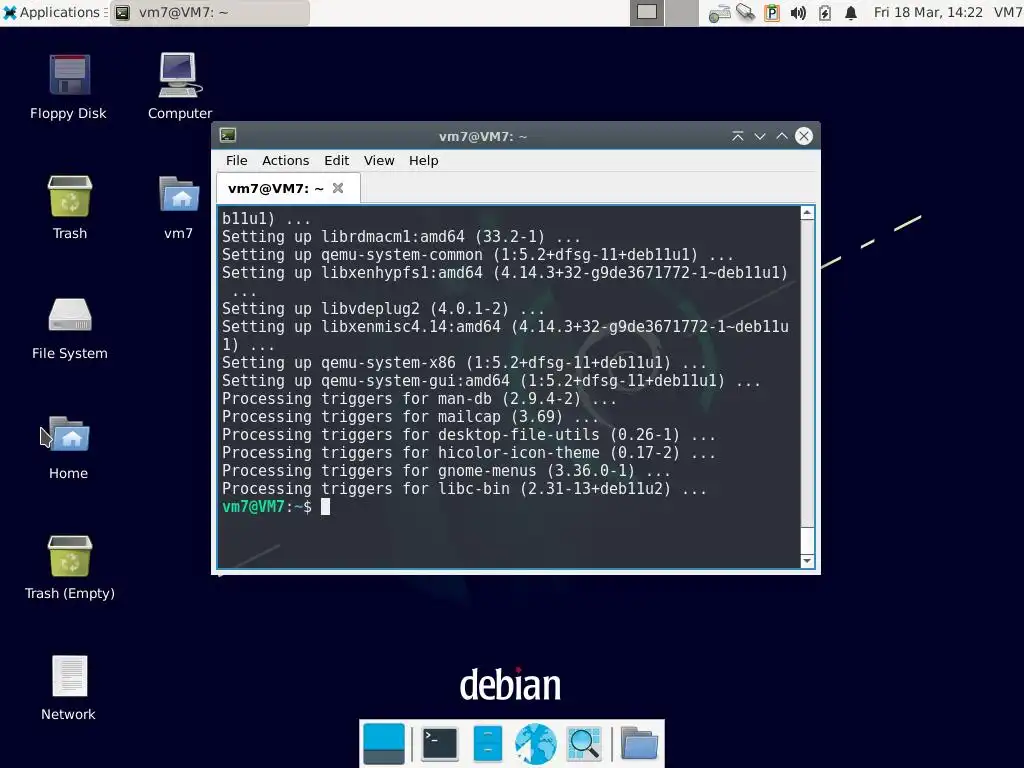
Task: Open the folder icon in the dock
Action: (x=639, y=744)
